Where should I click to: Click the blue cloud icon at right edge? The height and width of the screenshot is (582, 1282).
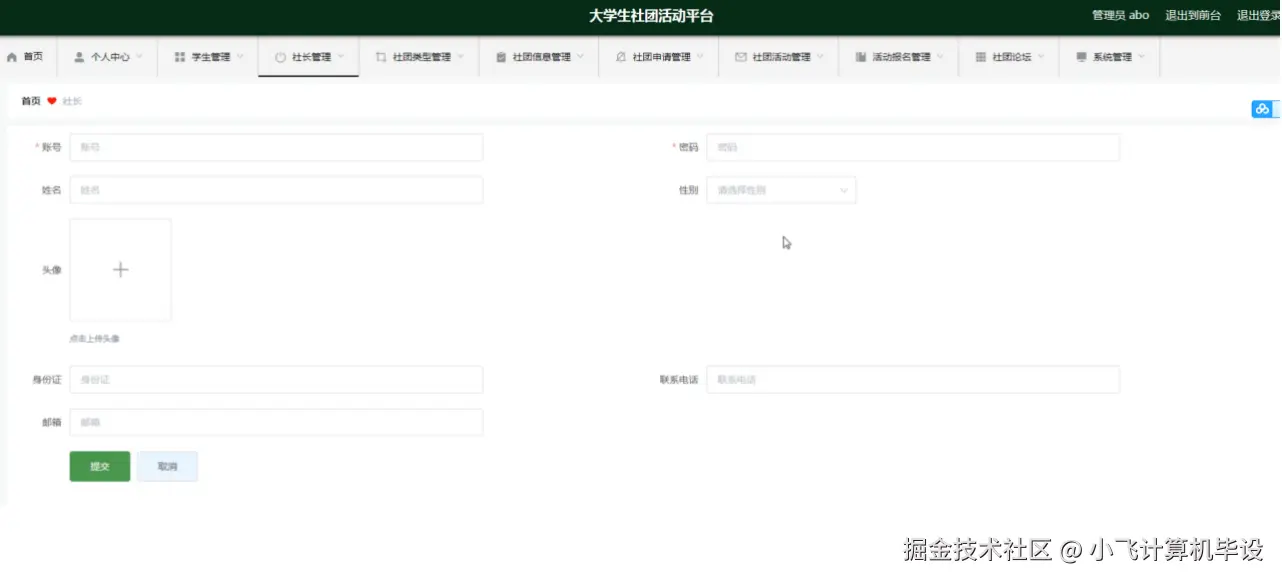pyautogui.click(x=1262, y=109)
